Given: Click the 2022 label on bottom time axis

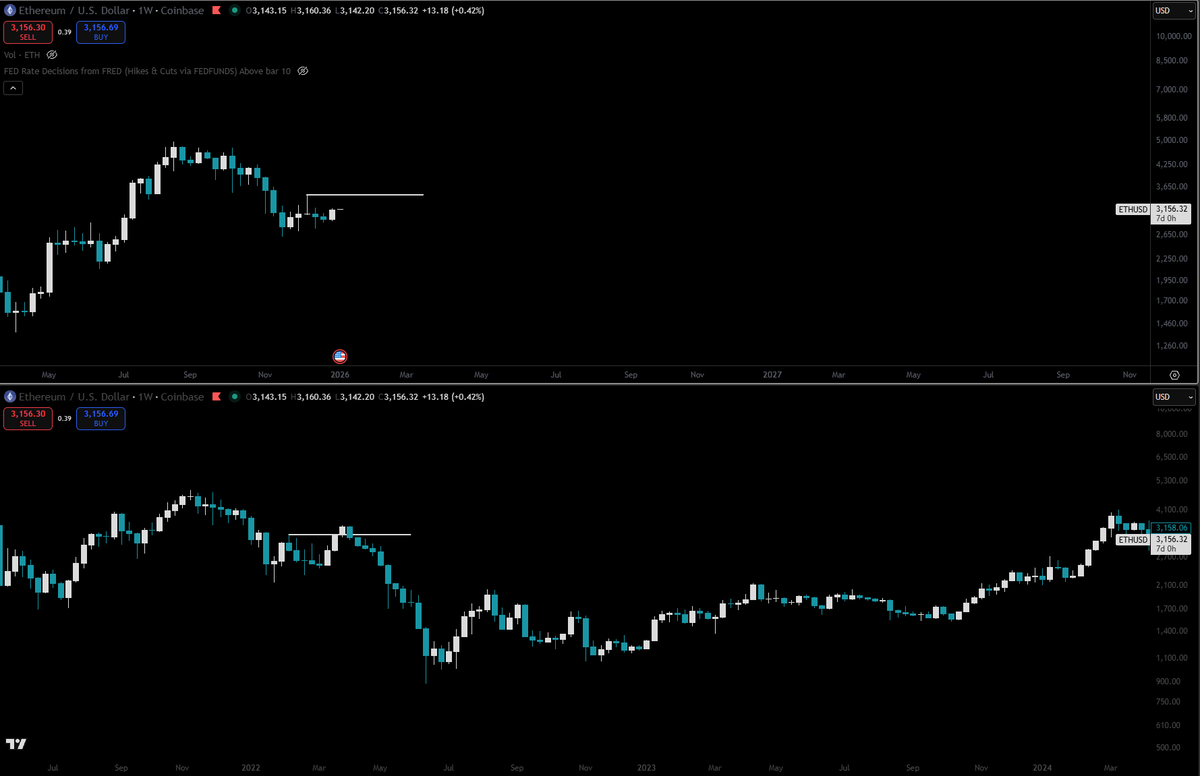Looking at the screenshot, I should (x=251, y=768).
